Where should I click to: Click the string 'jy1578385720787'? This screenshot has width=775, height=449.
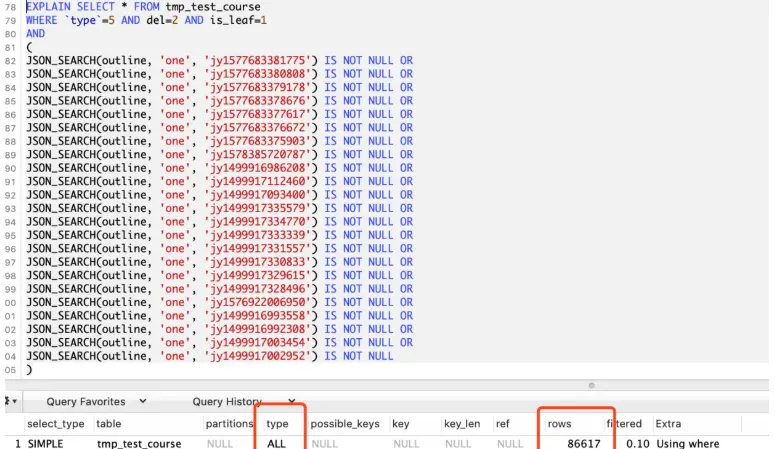258,154
